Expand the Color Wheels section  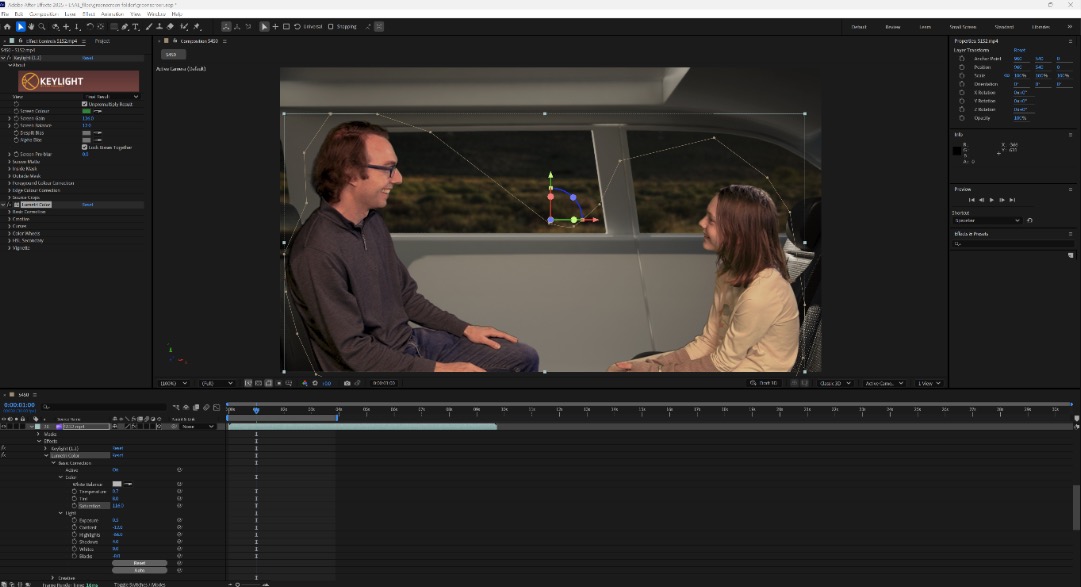pyautogui.click(x=10, y=233)
